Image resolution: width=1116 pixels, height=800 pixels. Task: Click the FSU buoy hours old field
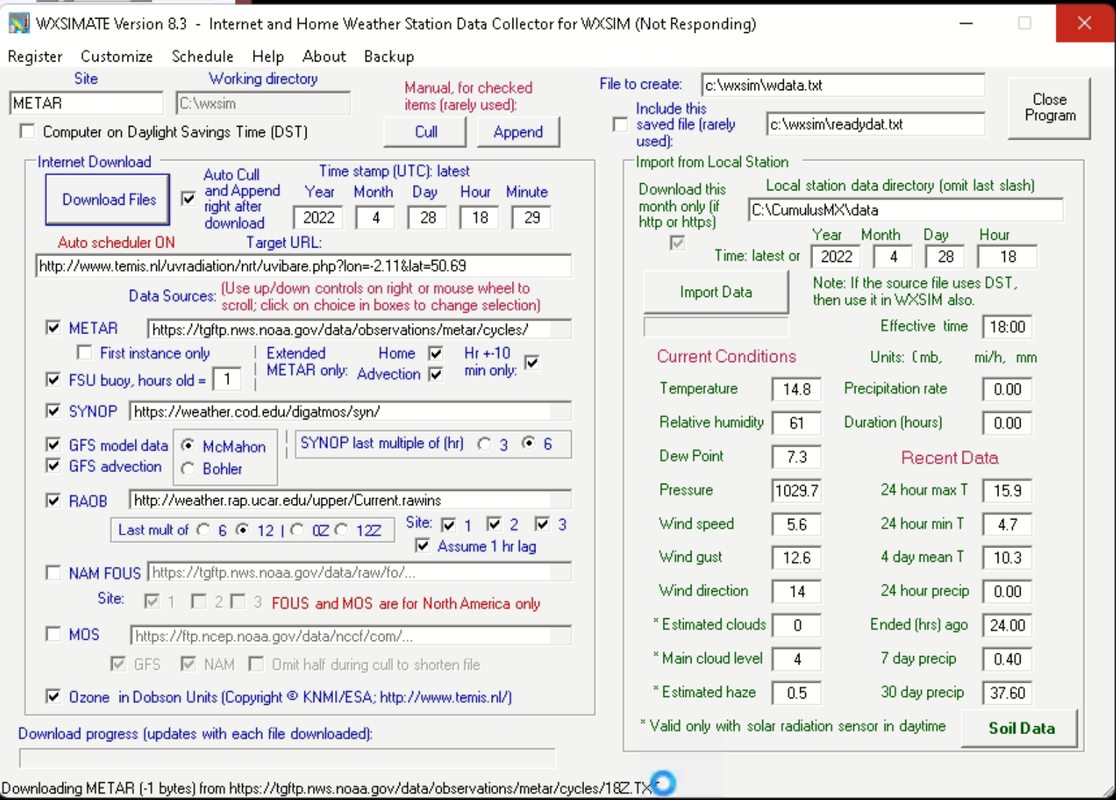[x=227, y=379]
